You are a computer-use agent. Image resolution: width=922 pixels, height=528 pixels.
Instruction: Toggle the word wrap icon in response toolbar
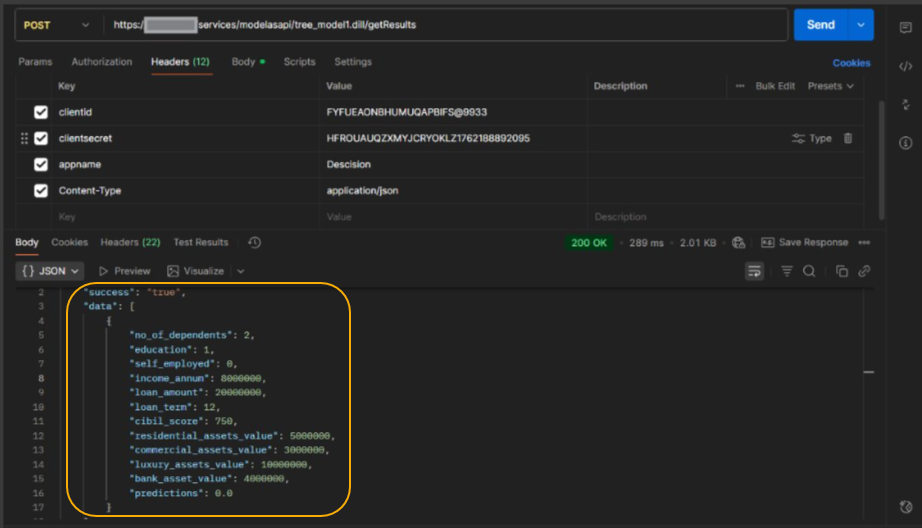[754, 271]
